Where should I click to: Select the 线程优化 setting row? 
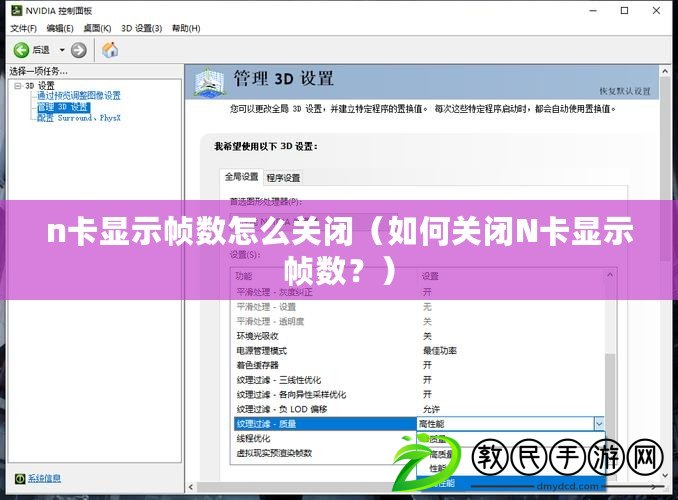pyautogui.click(x=323, y=439)
